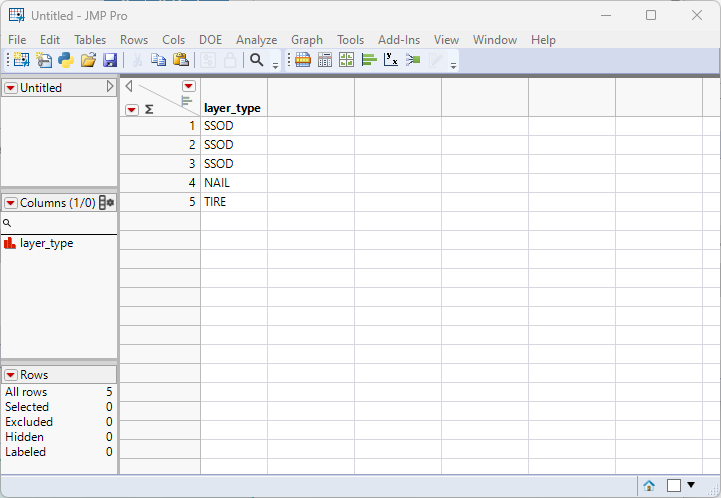Open the Tables menu
Image resolution: width=721 pixels, height=498 pixels.
click(90, 40)
